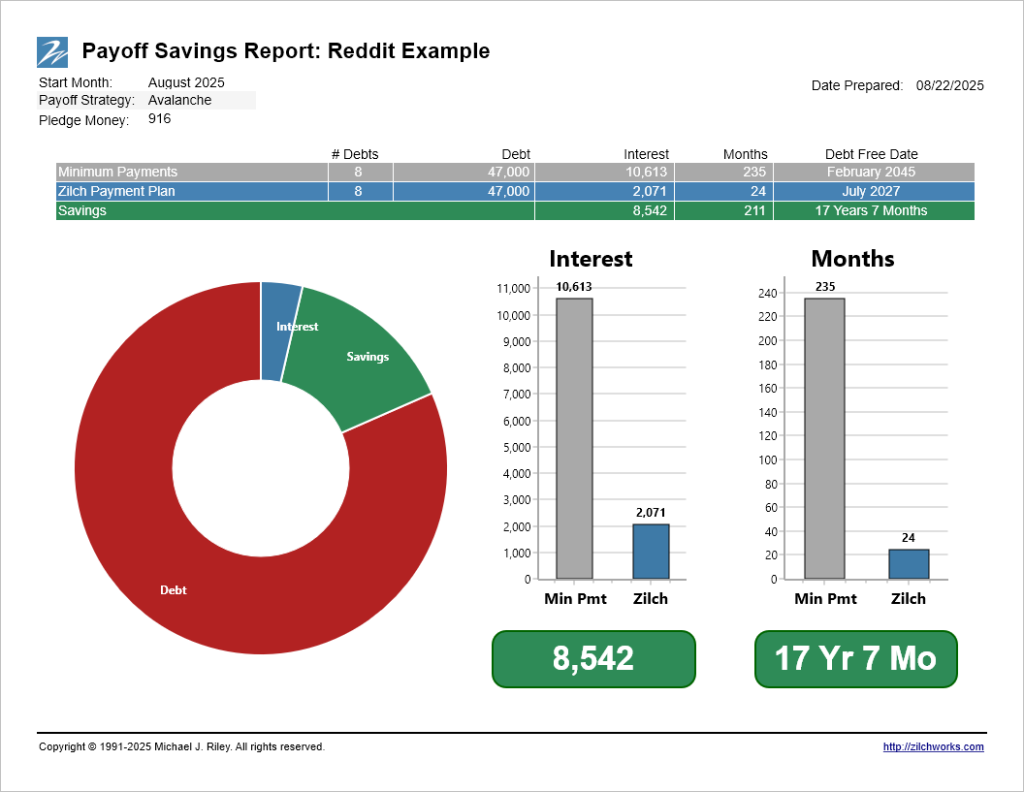Click the Savings row label in the table

[x=82, y=211]
